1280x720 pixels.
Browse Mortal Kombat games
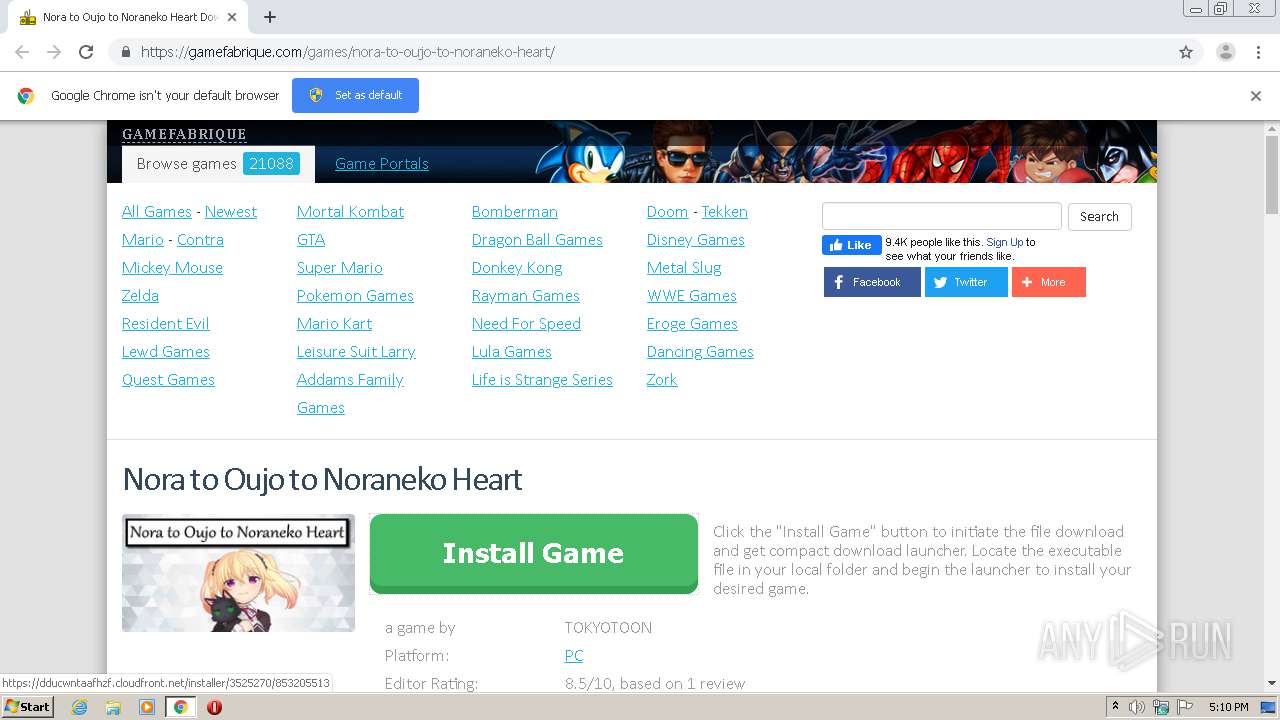350,212
